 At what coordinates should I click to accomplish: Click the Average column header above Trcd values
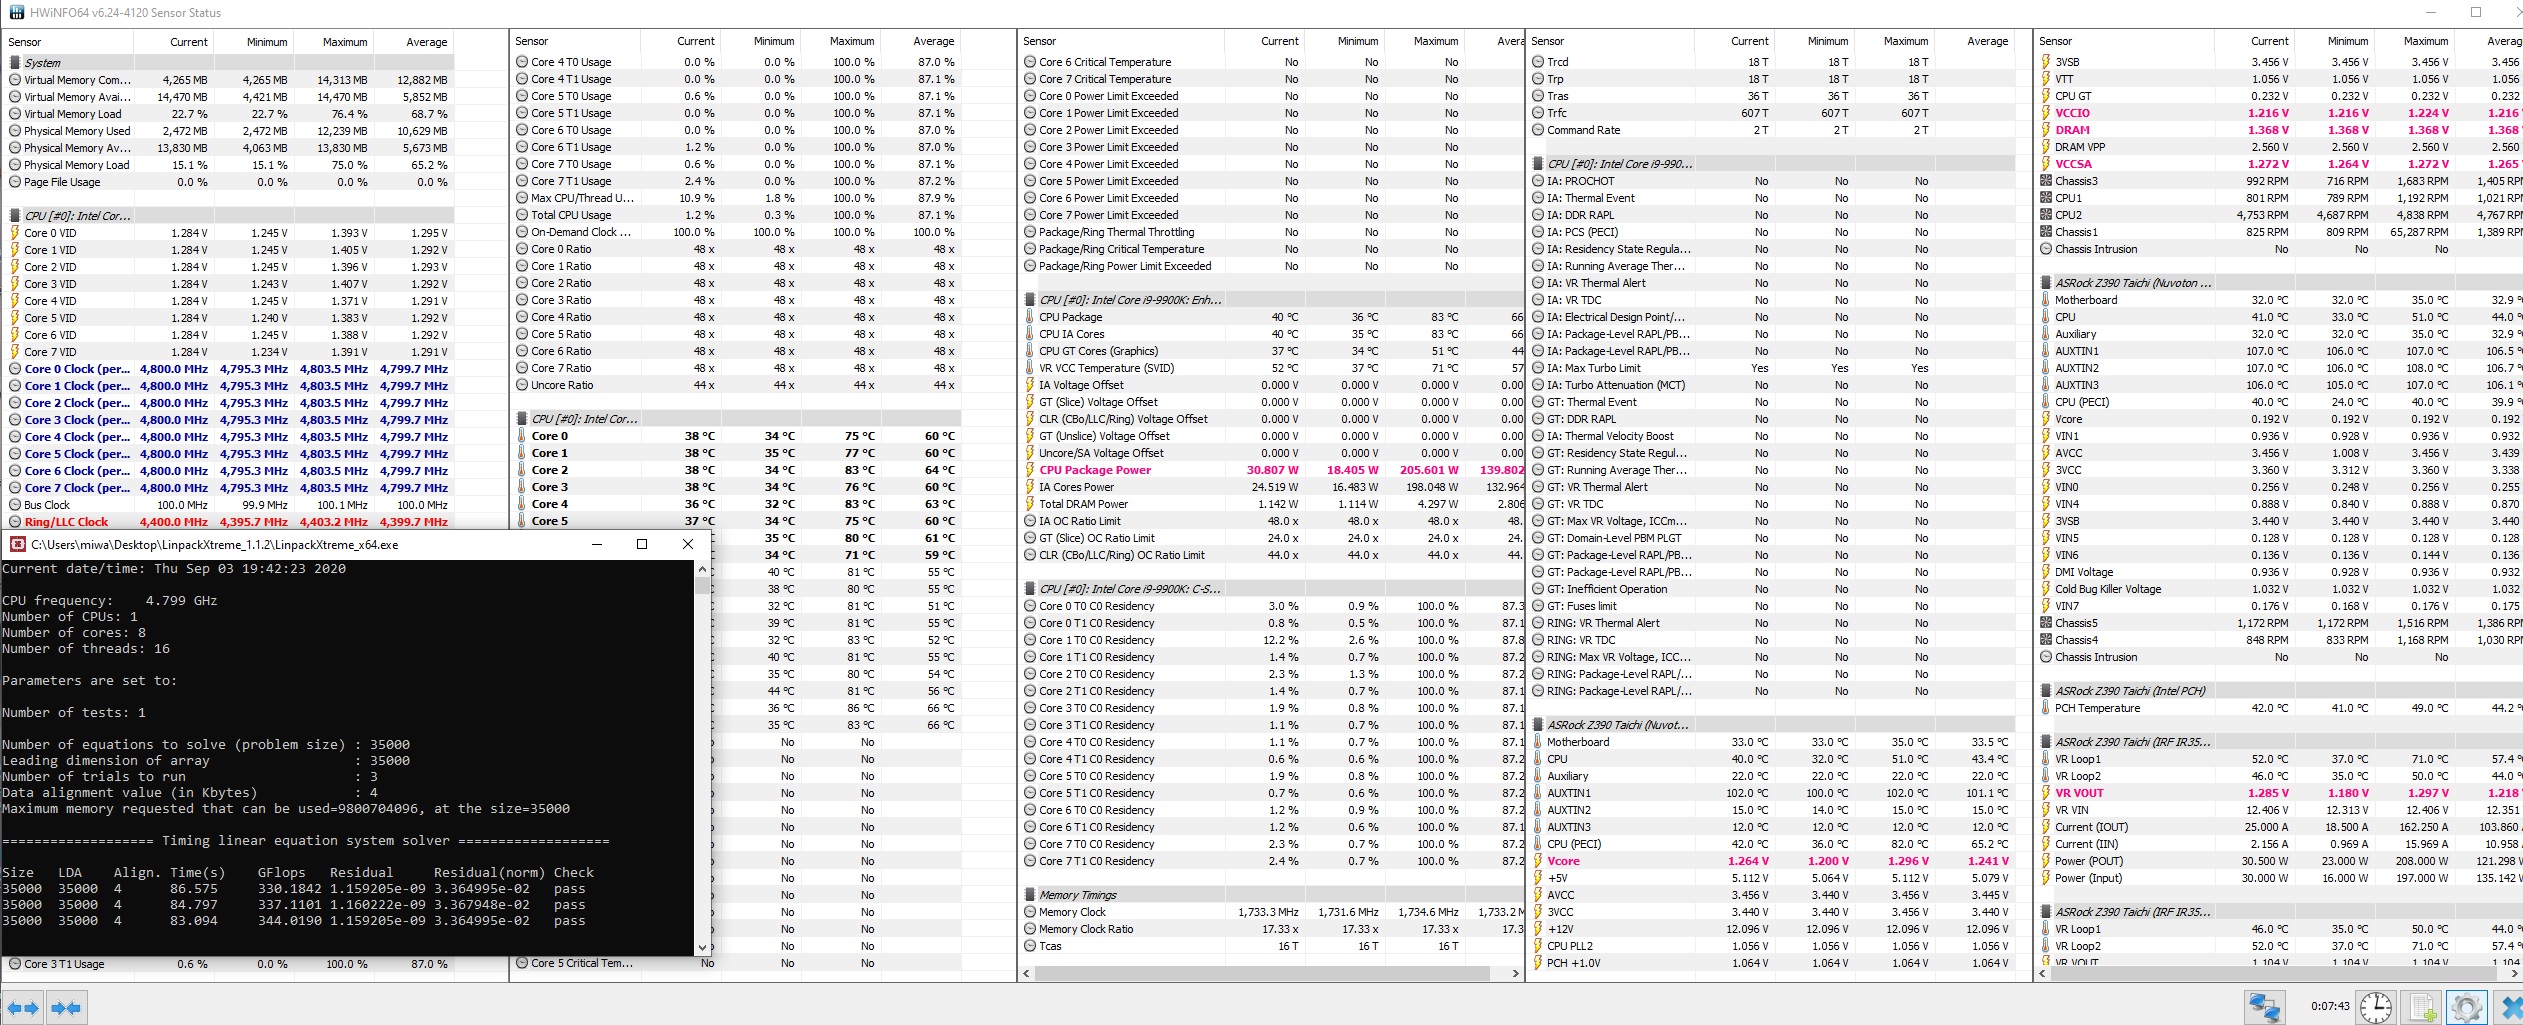coord(1975,41)
